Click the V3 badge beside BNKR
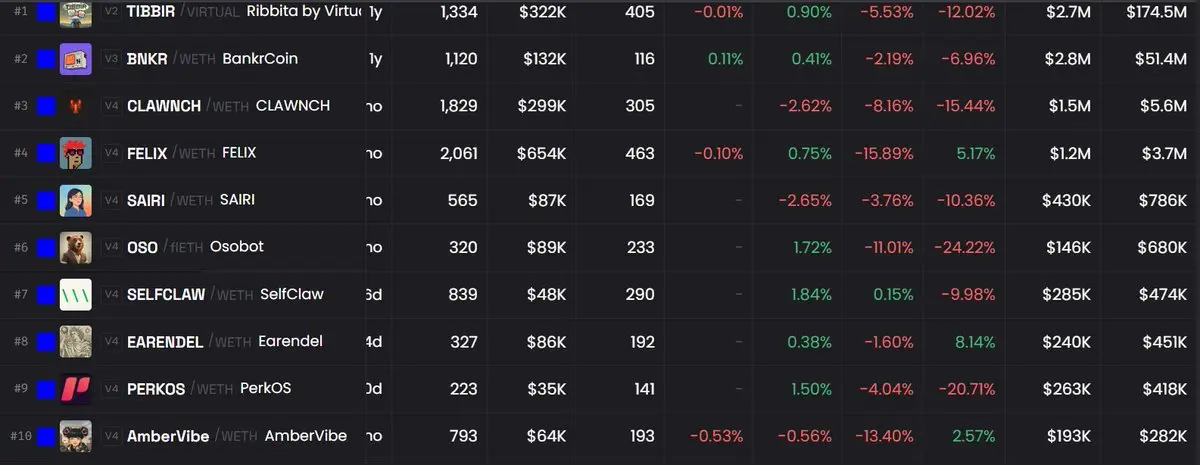Image resolution: width=1200 pixels, height=465 pixels. (113, 59)
